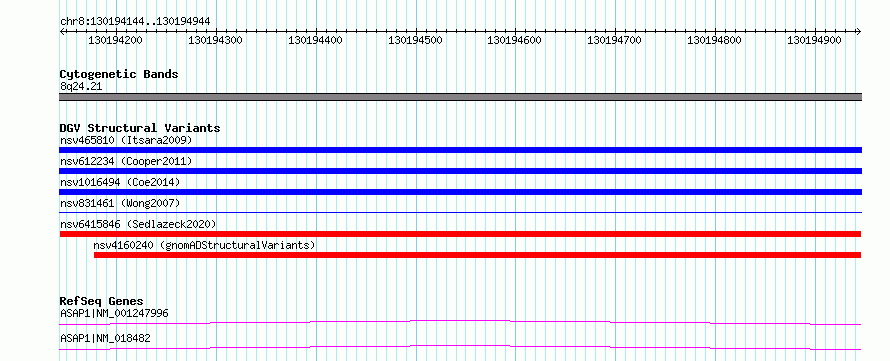Click ruler position 130194600
Viewport: 890px width, 361px height.
[x=515, y=41]
